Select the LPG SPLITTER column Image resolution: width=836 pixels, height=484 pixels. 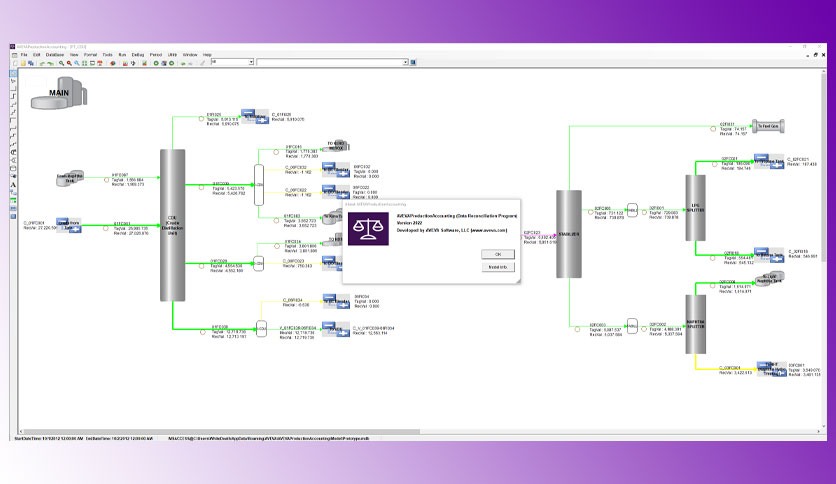(x=695, y=208)
